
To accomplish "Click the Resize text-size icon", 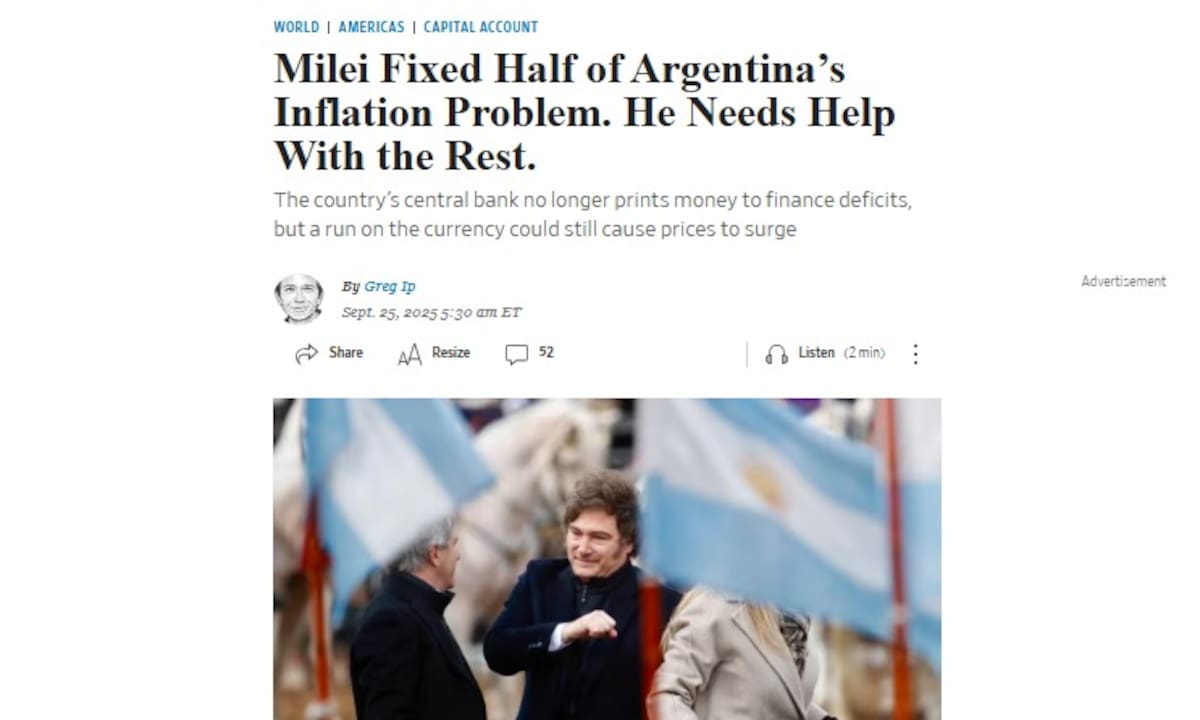I will tap(409, 354).
